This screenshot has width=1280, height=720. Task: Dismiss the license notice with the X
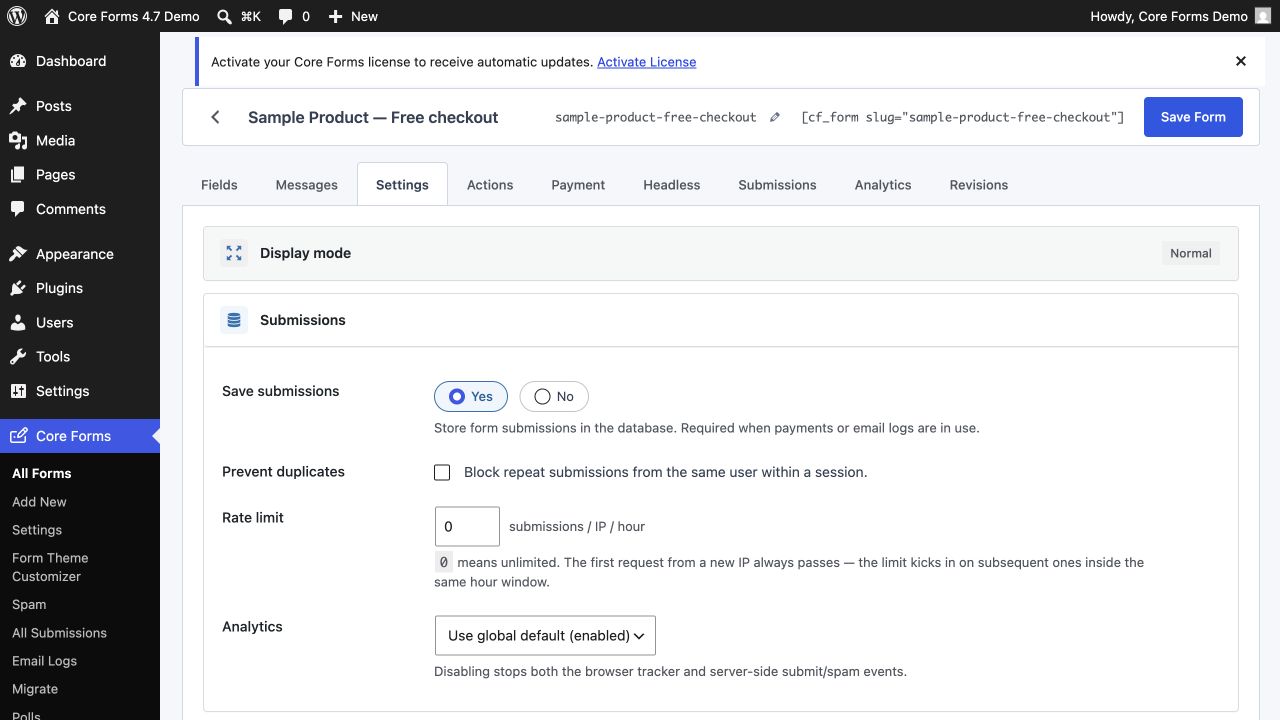click(x=1241, y=61)
